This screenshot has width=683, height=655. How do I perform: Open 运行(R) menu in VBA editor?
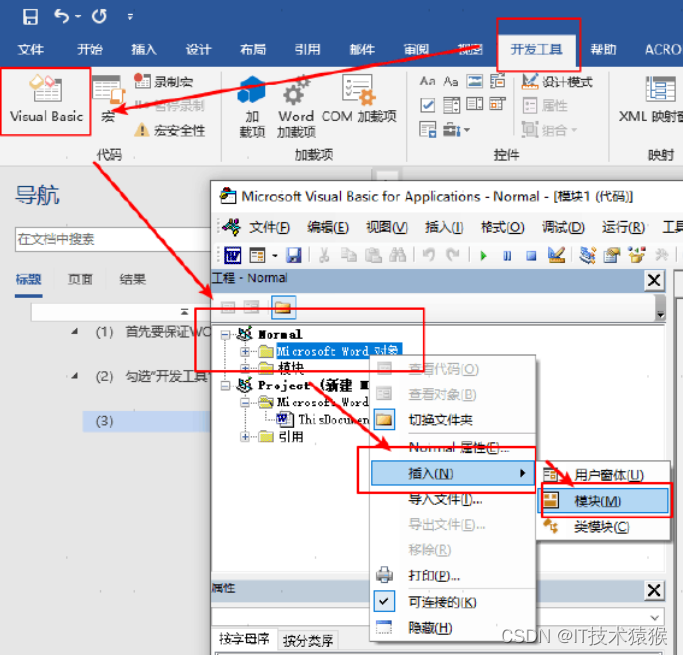[623, 227]
